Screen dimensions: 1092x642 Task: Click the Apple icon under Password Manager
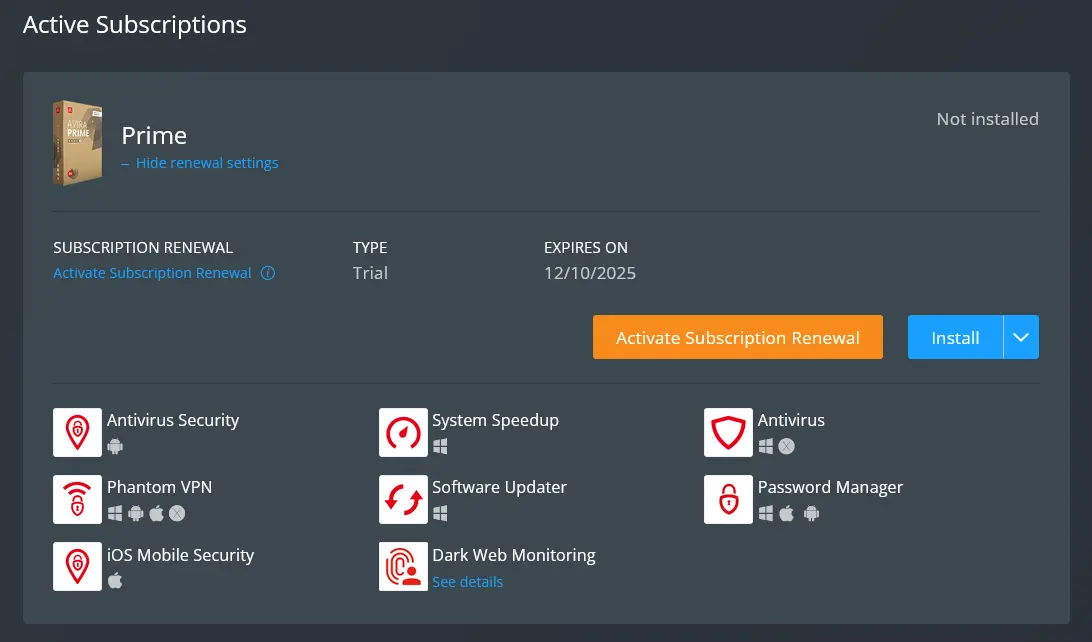[786, 513]
